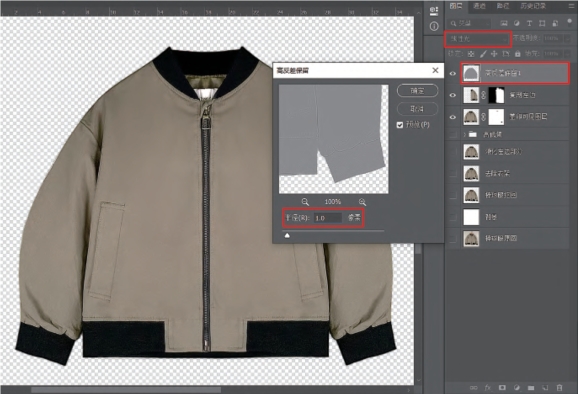
Task: Create a new group folder icon
Action: [531, 388]
